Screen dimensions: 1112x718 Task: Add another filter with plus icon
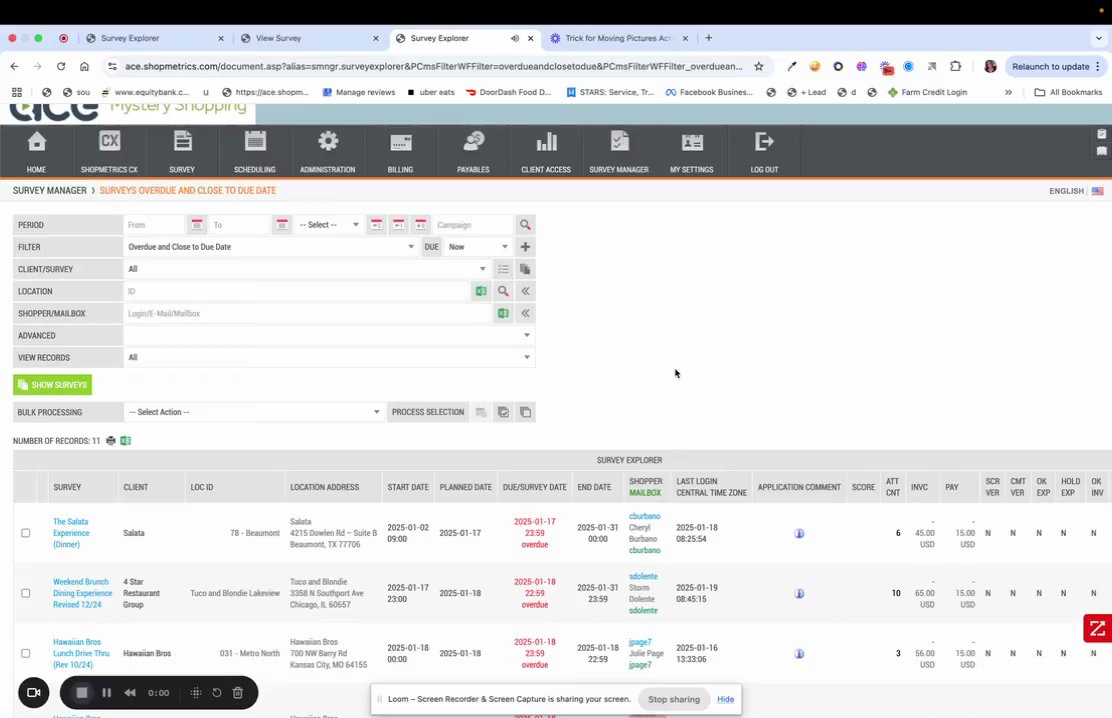[x=525, y=247]
